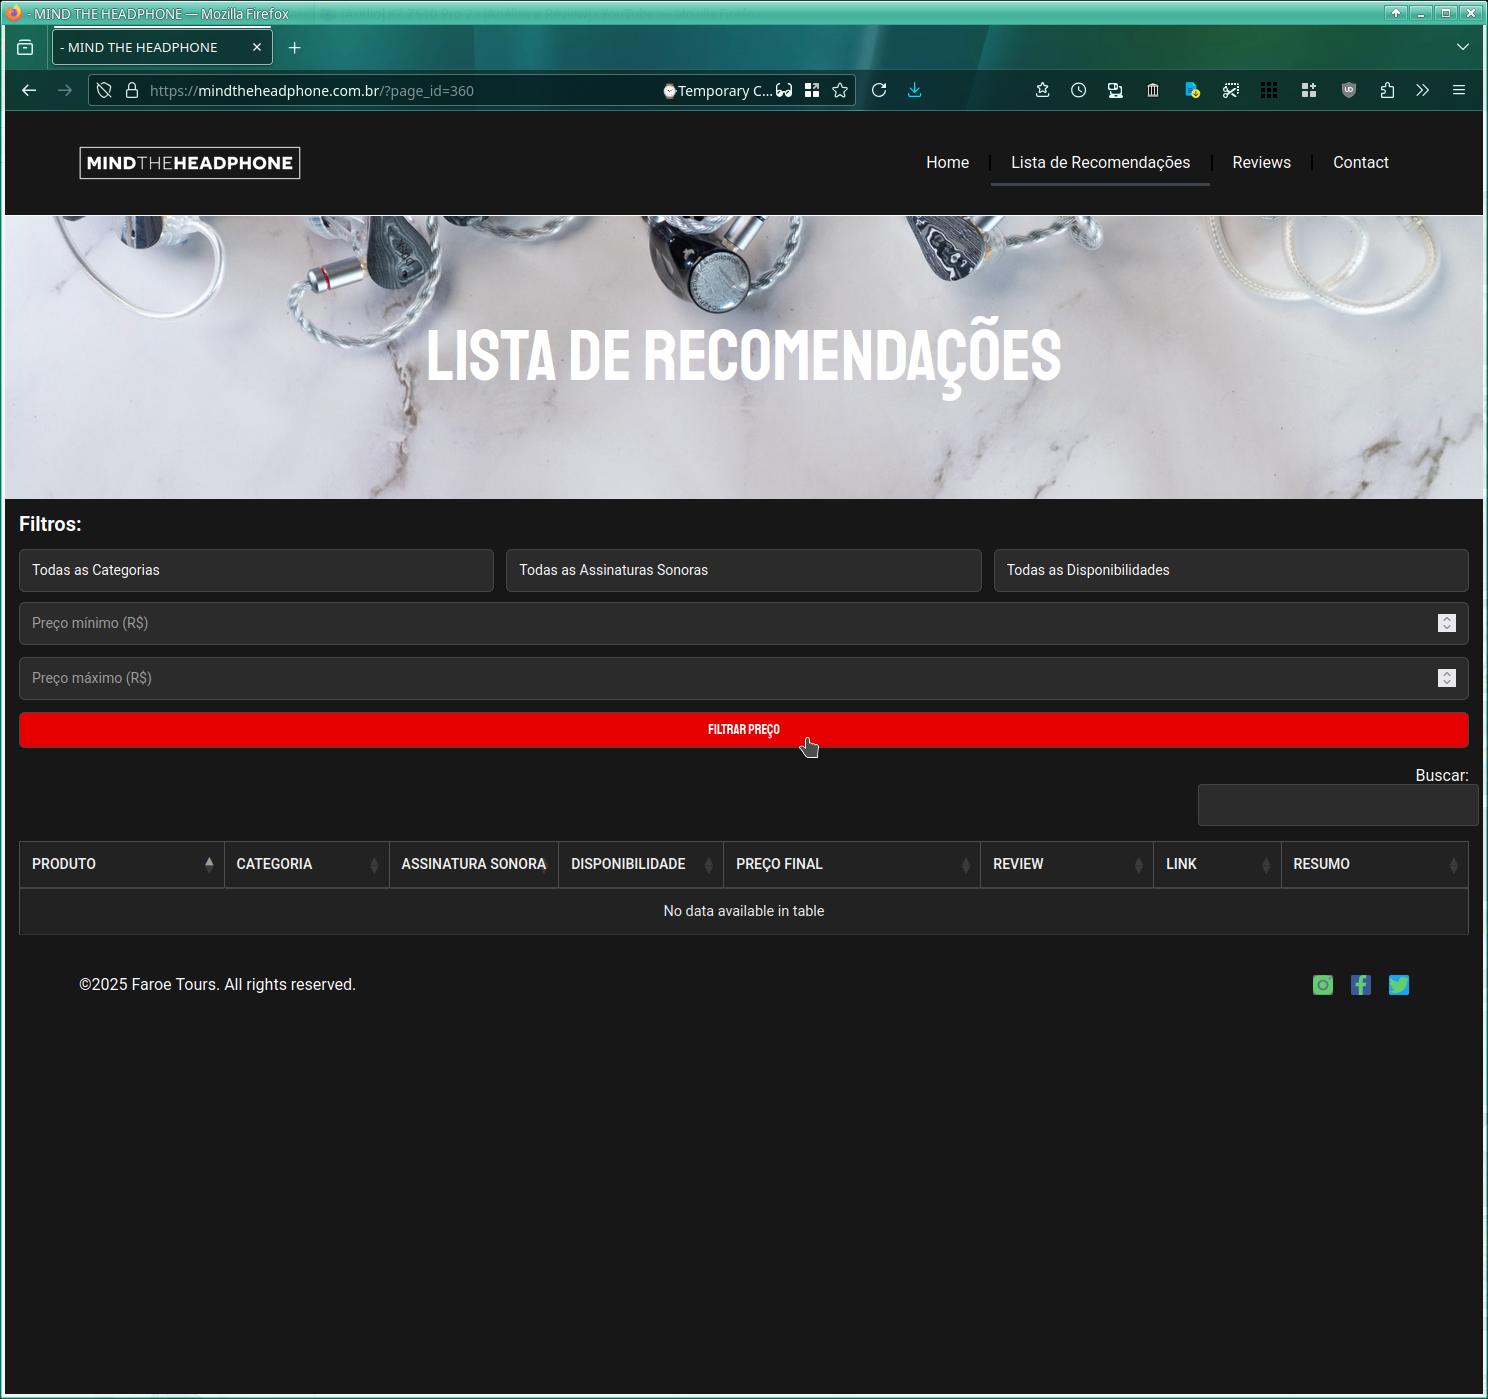Image resolution: width=1488 pixels, height=1399 pixels.
Task: Click the Buscar search input field
Action: coord(1337,805)
